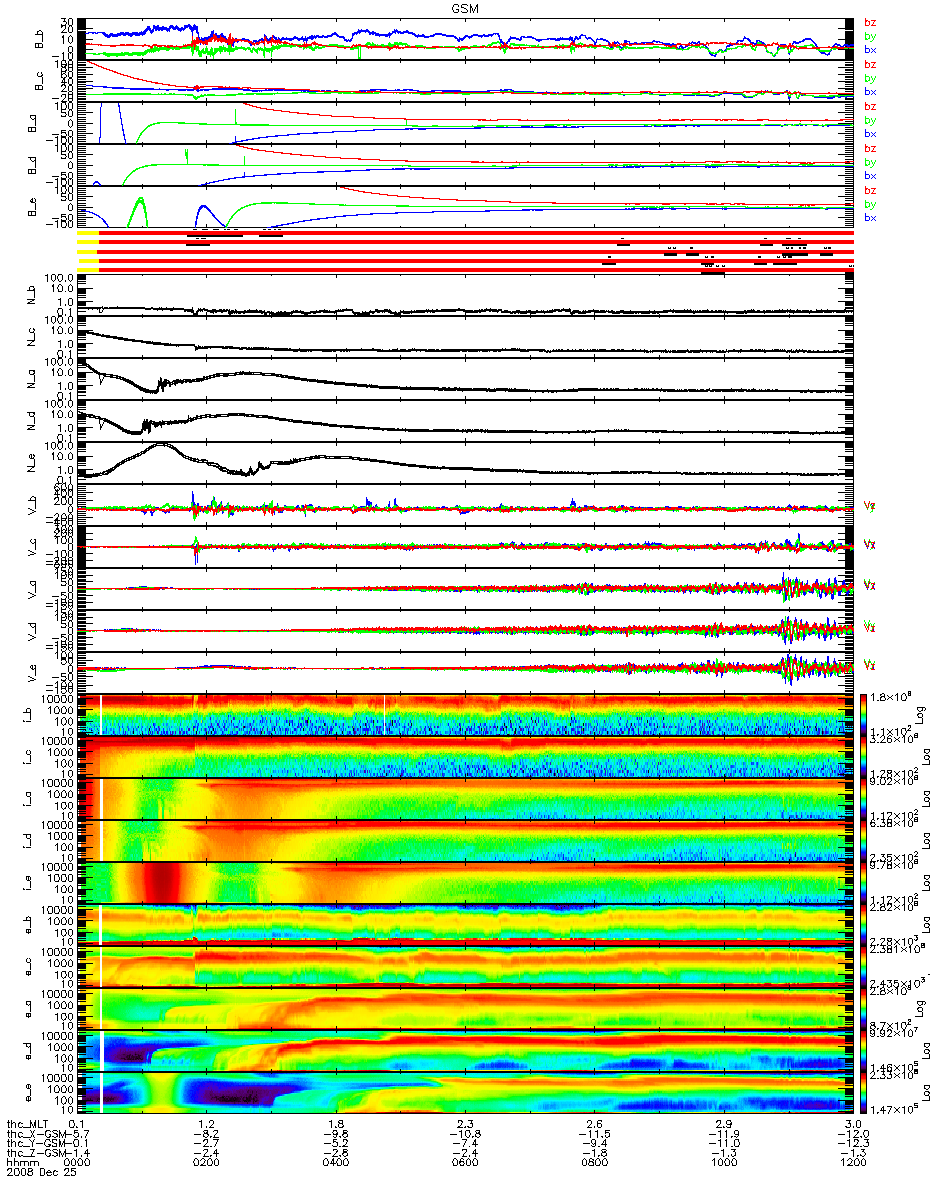Click the green by legend of B_b panel

pos(870,36)
